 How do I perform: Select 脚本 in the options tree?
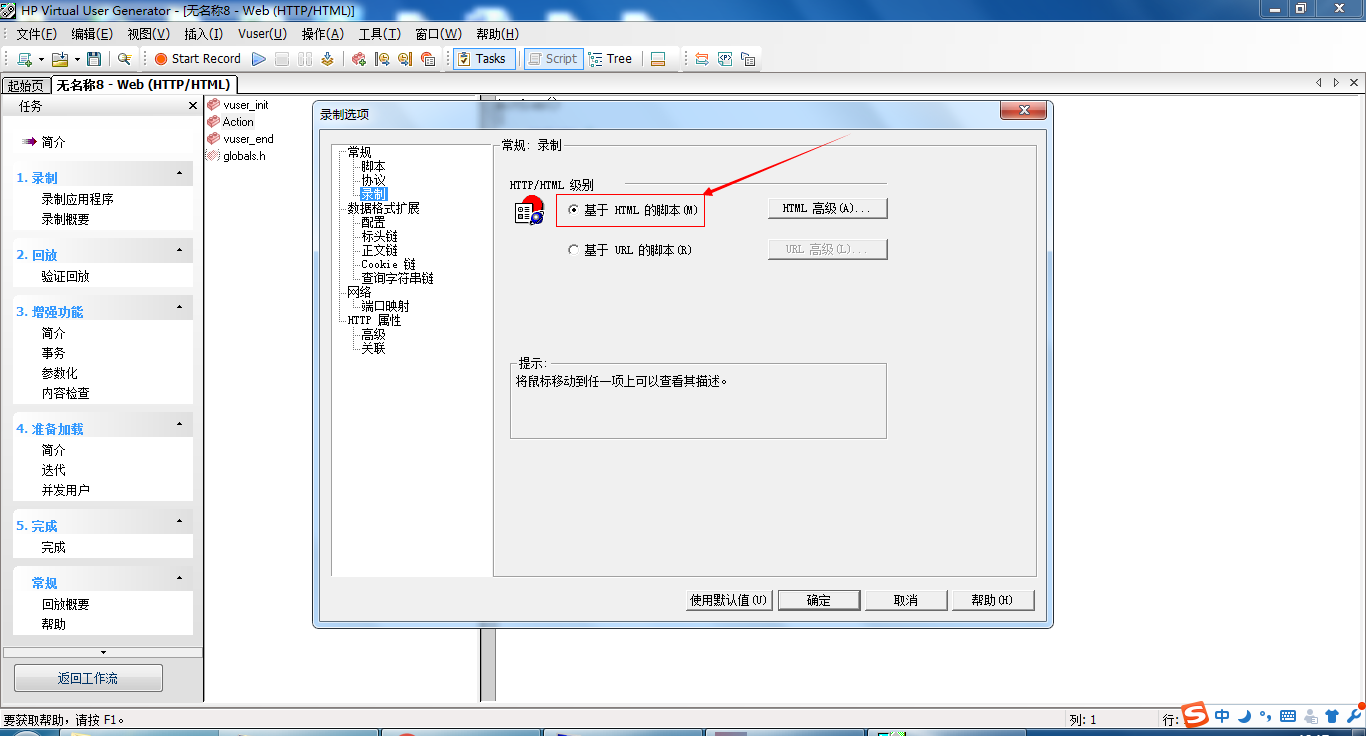click(373, 166)
